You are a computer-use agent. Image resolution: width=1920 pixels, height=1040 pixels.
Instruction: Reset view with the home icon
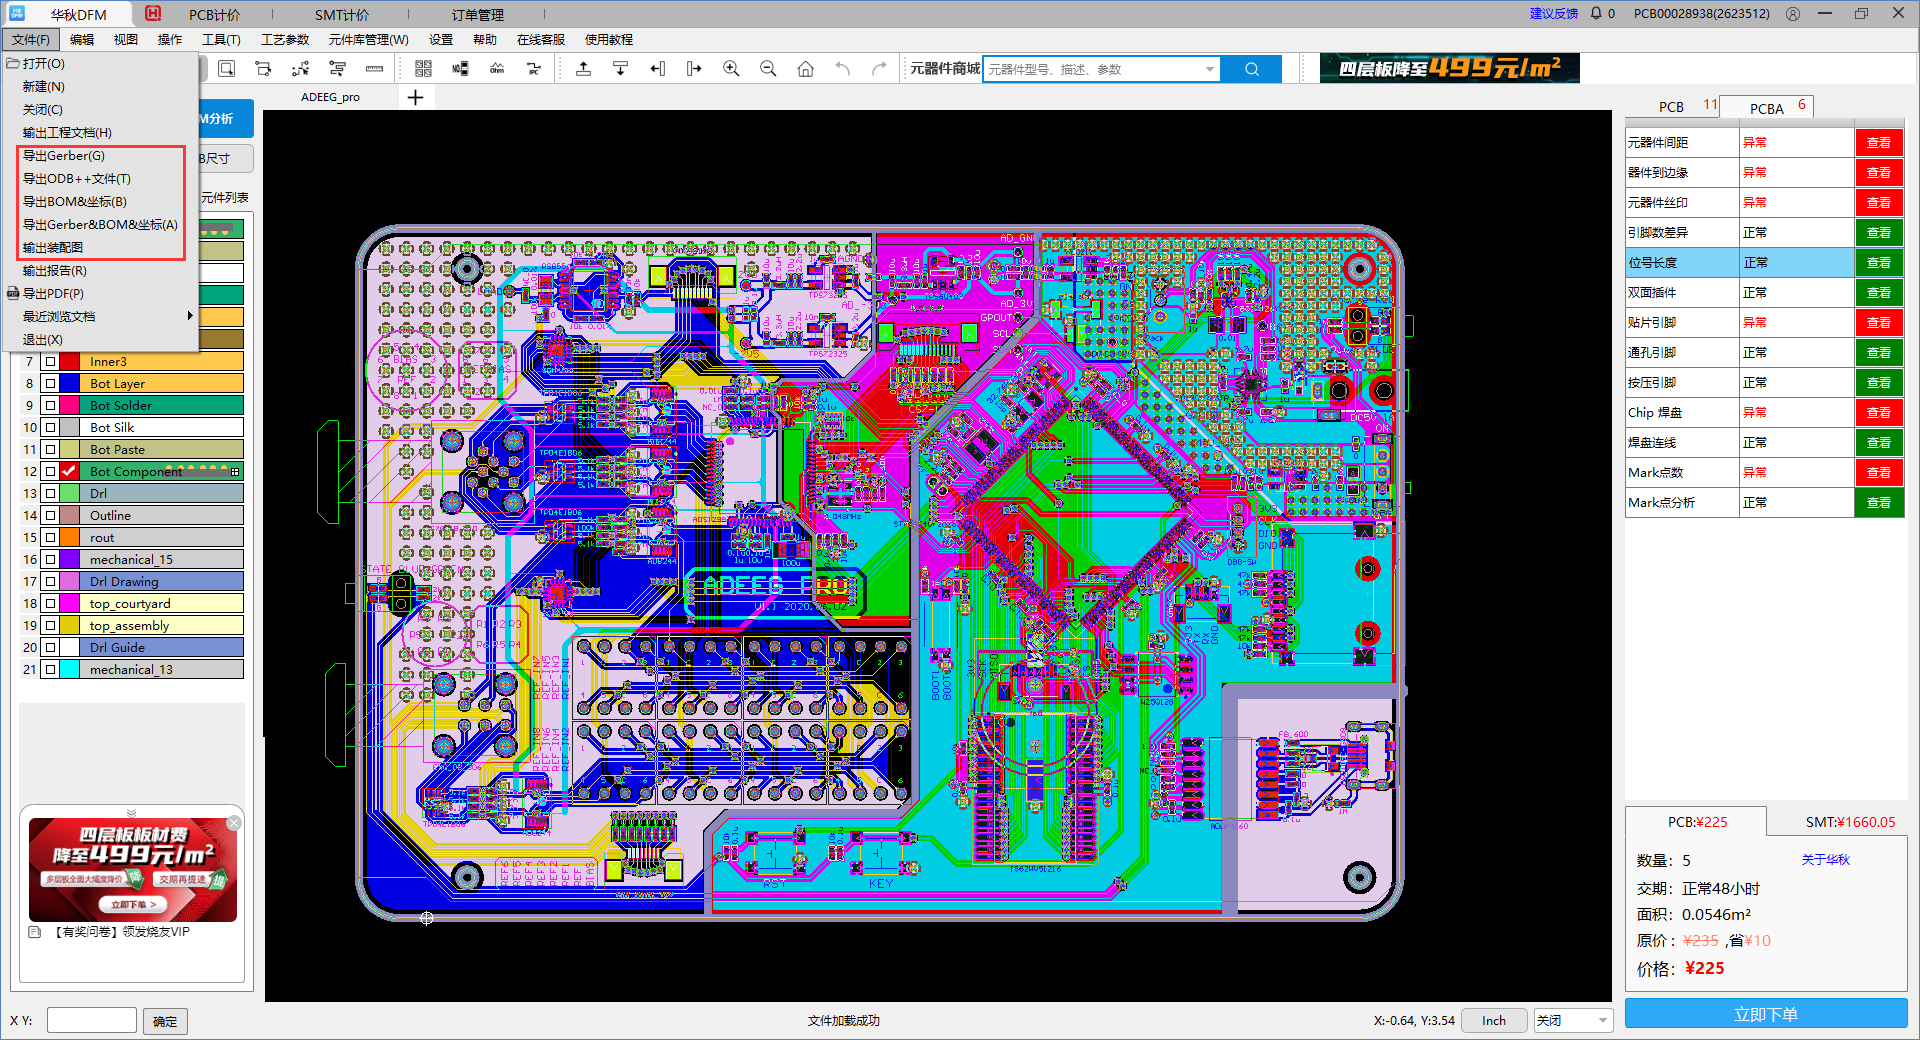pos(806,69)
